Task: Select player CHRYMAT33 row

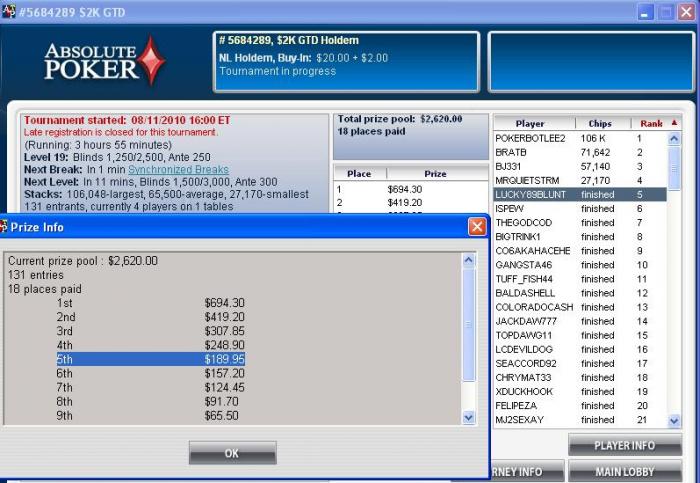Action: click(x=580, y=377)
